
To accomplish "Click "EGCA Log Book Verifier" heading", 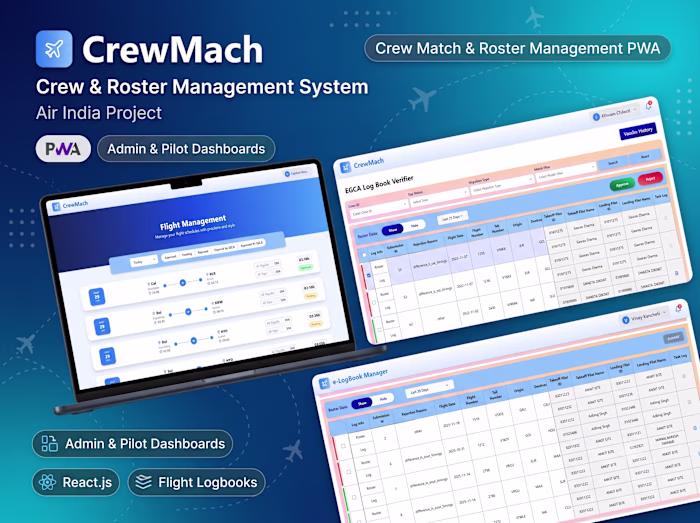I will 379,184.
